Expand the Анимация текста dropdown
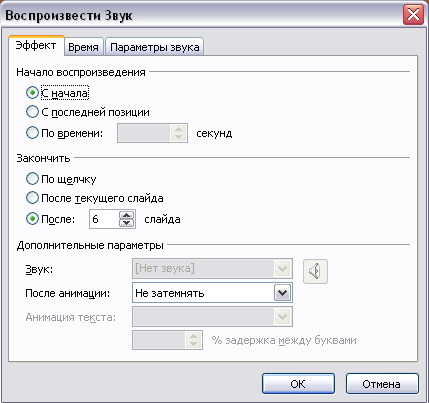The height and width of the screenshot is (403, 429). [212, 317]
